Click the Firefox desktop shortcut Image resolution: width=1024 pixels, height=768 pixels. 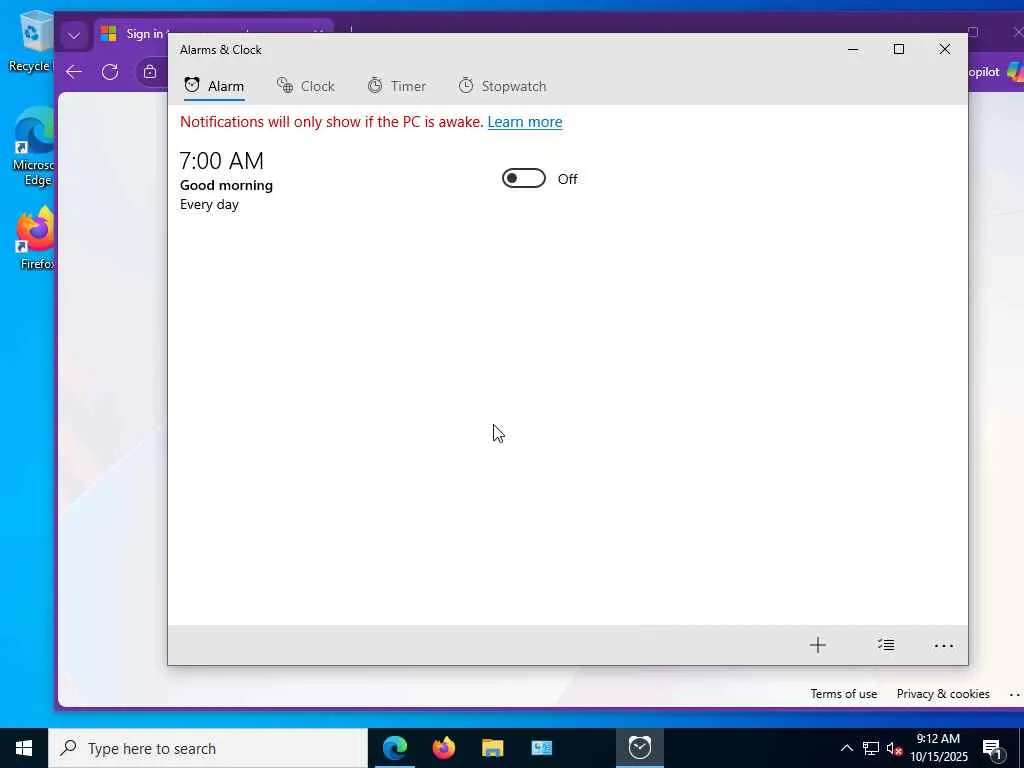click(35, 238)
